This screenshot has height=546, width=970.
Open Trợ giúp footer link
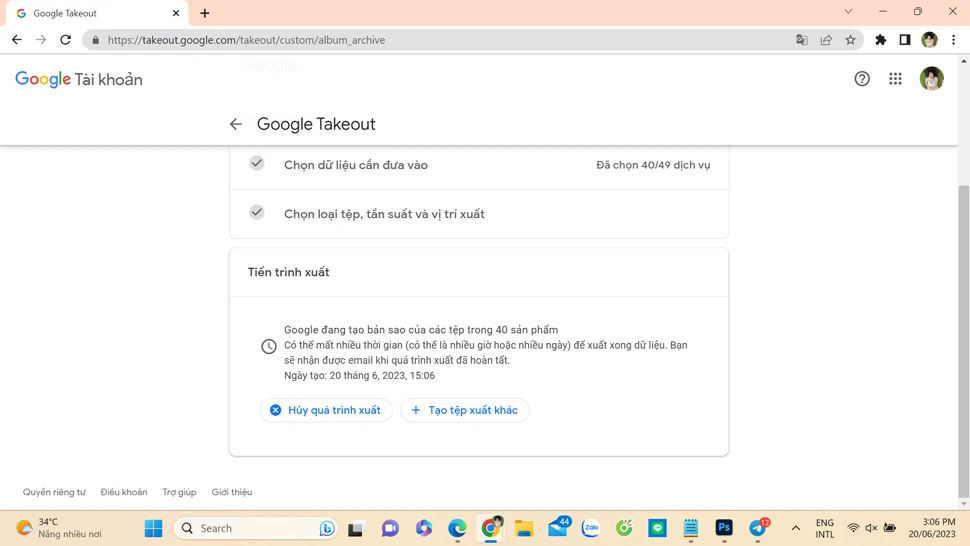179,492
